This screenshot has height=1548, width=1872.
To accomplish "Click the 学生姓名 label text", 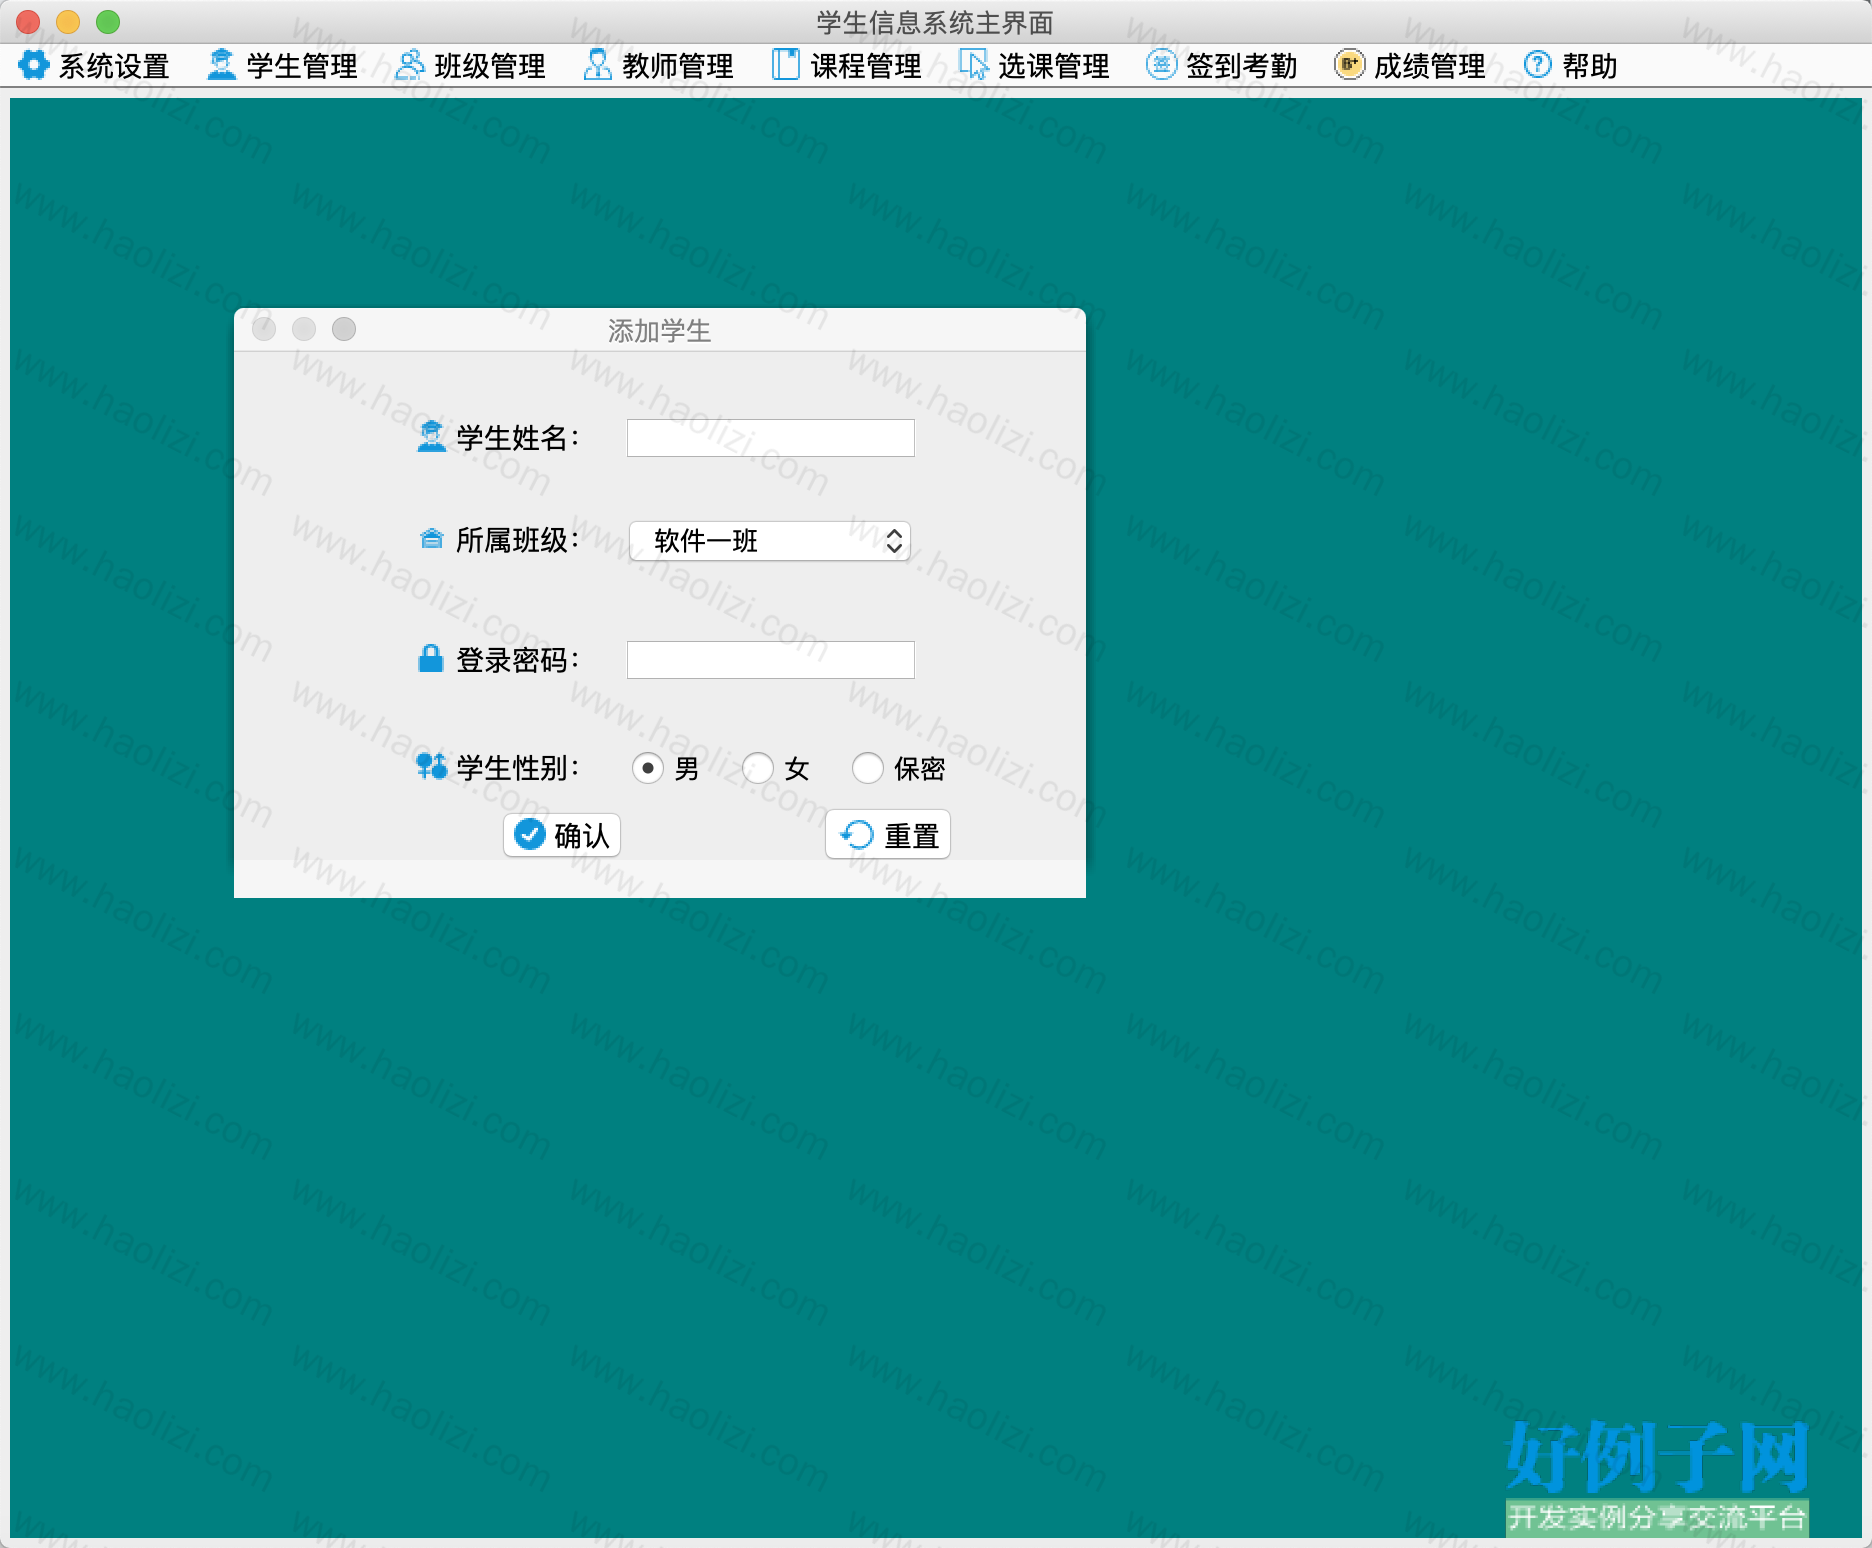I will 518,438.
